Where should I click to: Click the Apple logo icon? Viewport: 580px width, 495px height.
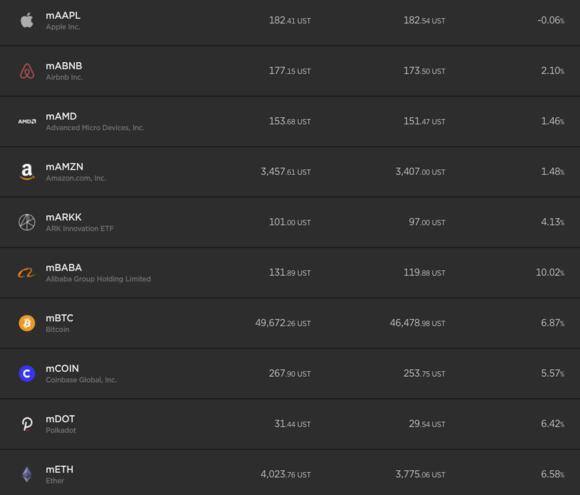tap(27, 20)
